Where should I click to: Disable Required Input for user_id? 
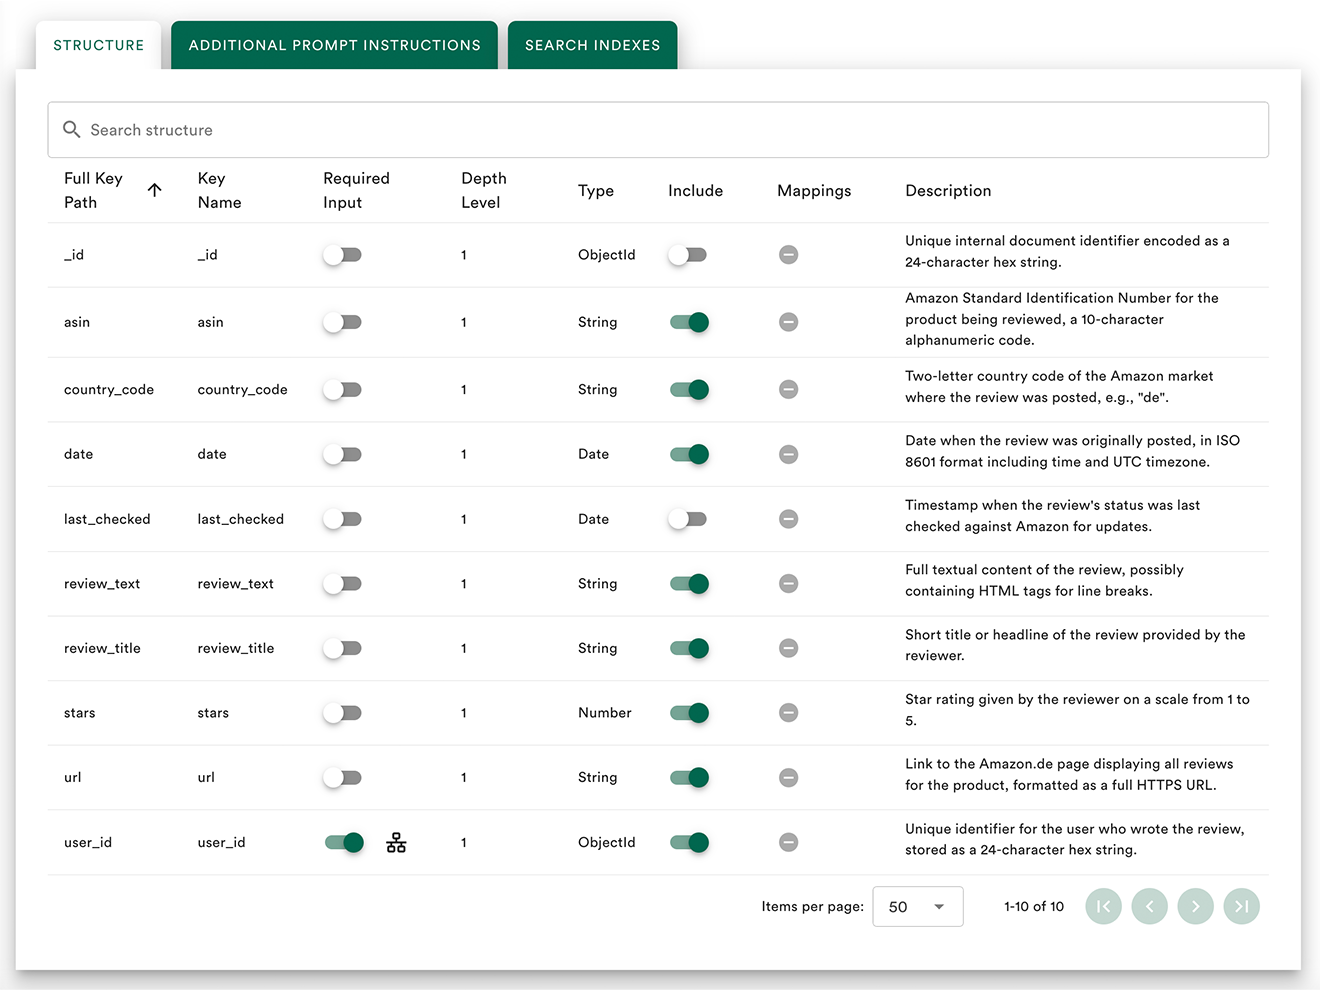click(344, 843)
